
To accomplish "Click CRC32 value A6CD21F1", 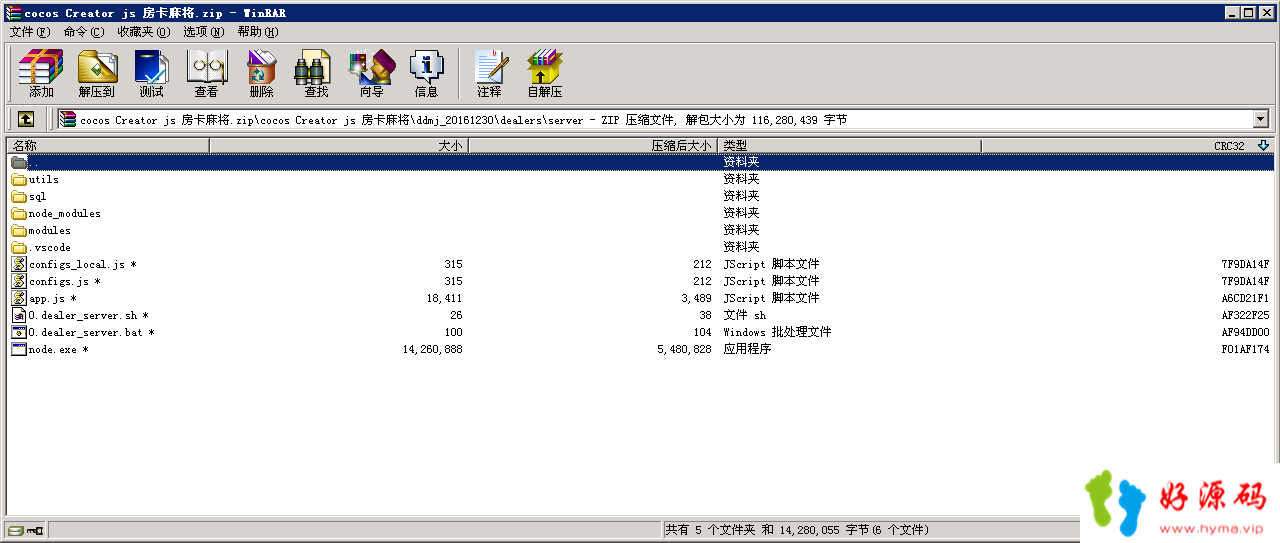I will [1245, 299].
